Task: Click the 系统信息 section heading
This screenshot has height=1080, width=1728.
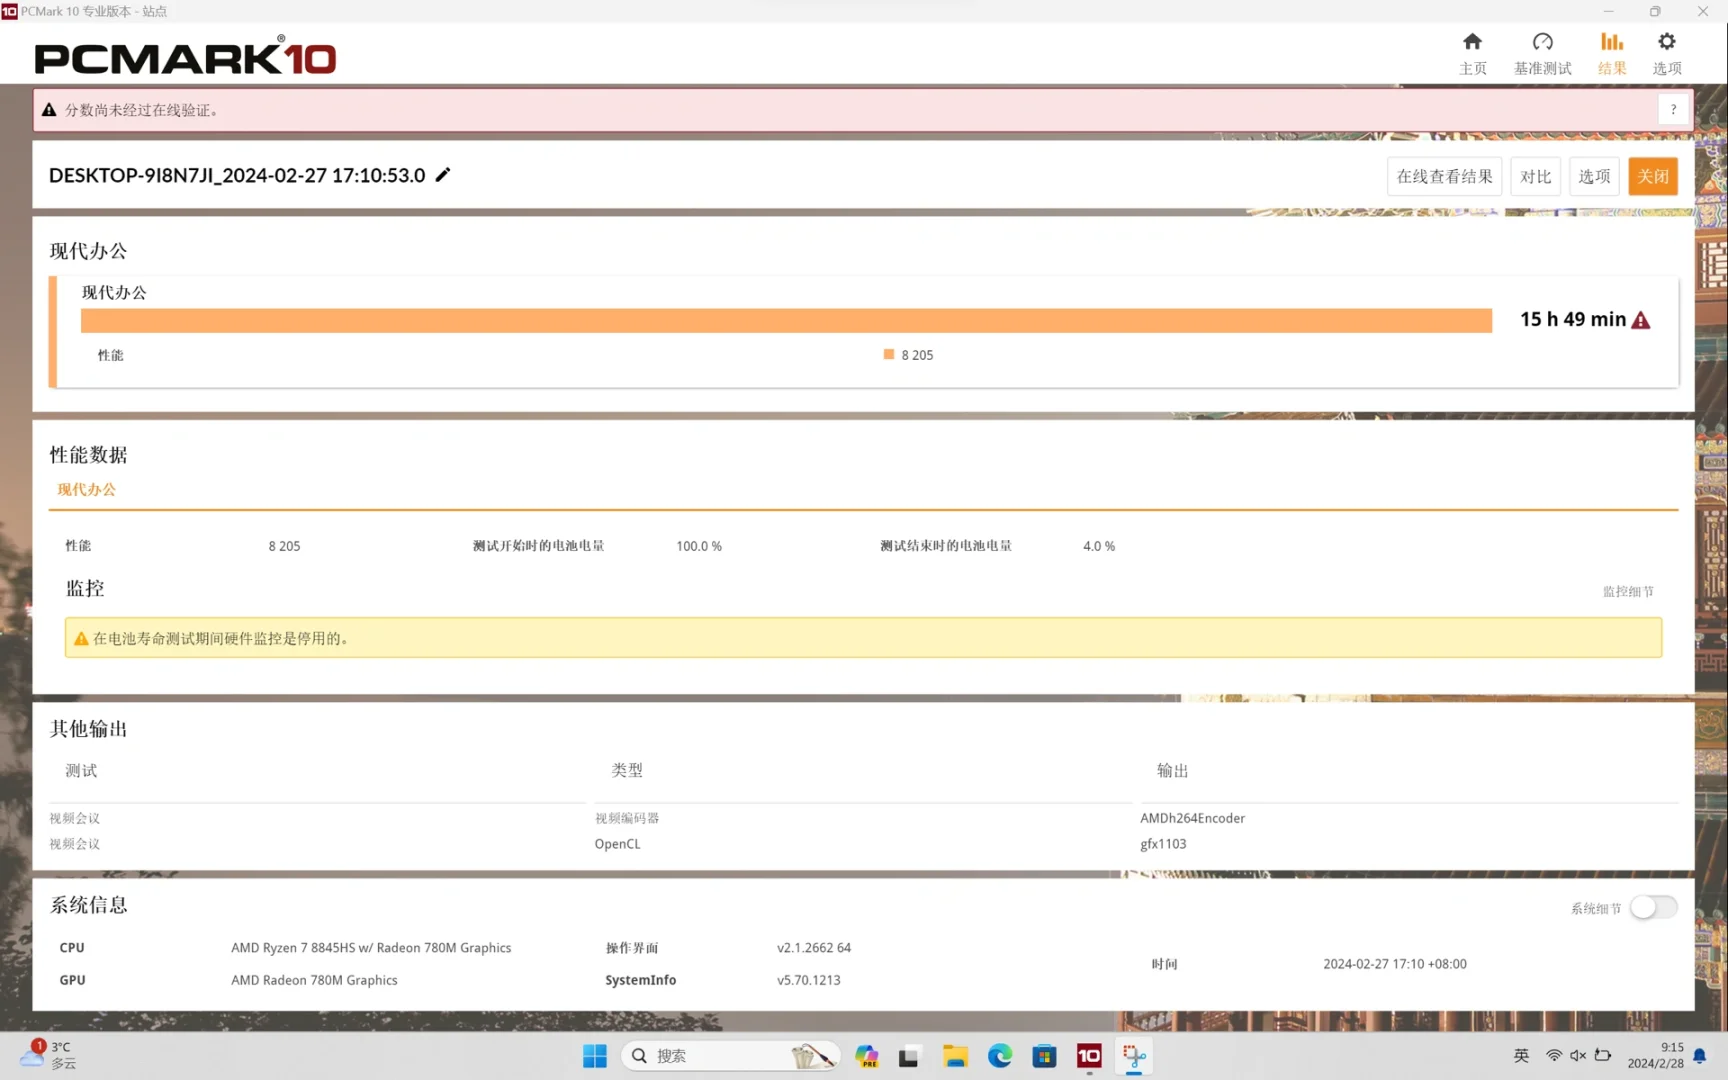Action: click(89, 905)
